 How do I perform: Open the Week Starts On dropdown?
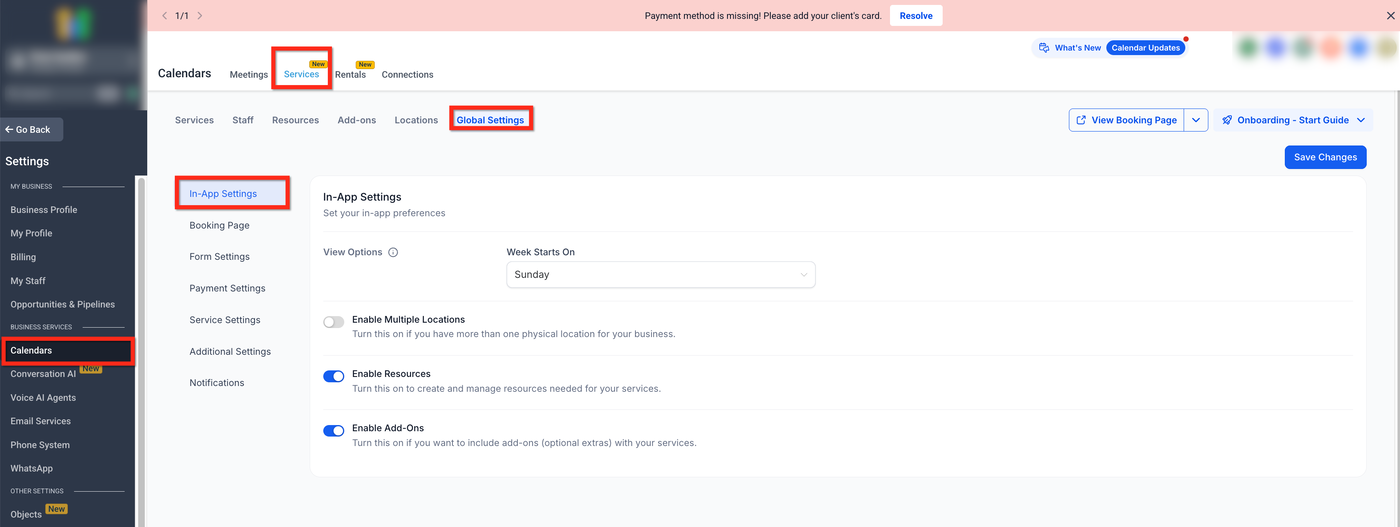pos(660,275)
